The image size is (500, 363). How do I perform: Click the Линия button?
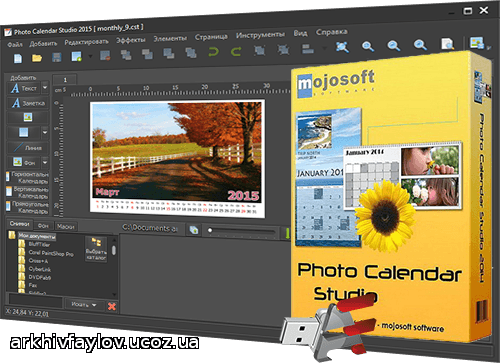point(28,147)
